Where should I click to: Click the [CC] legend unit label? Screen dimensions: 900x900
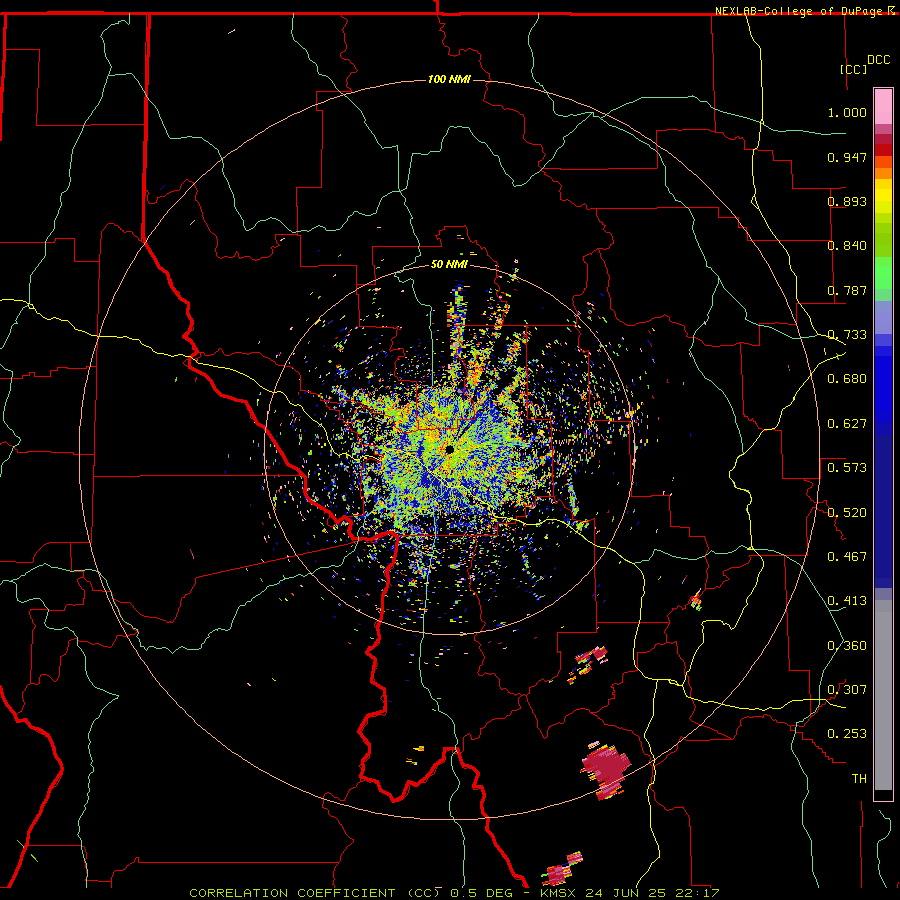[x=854, y=69]
